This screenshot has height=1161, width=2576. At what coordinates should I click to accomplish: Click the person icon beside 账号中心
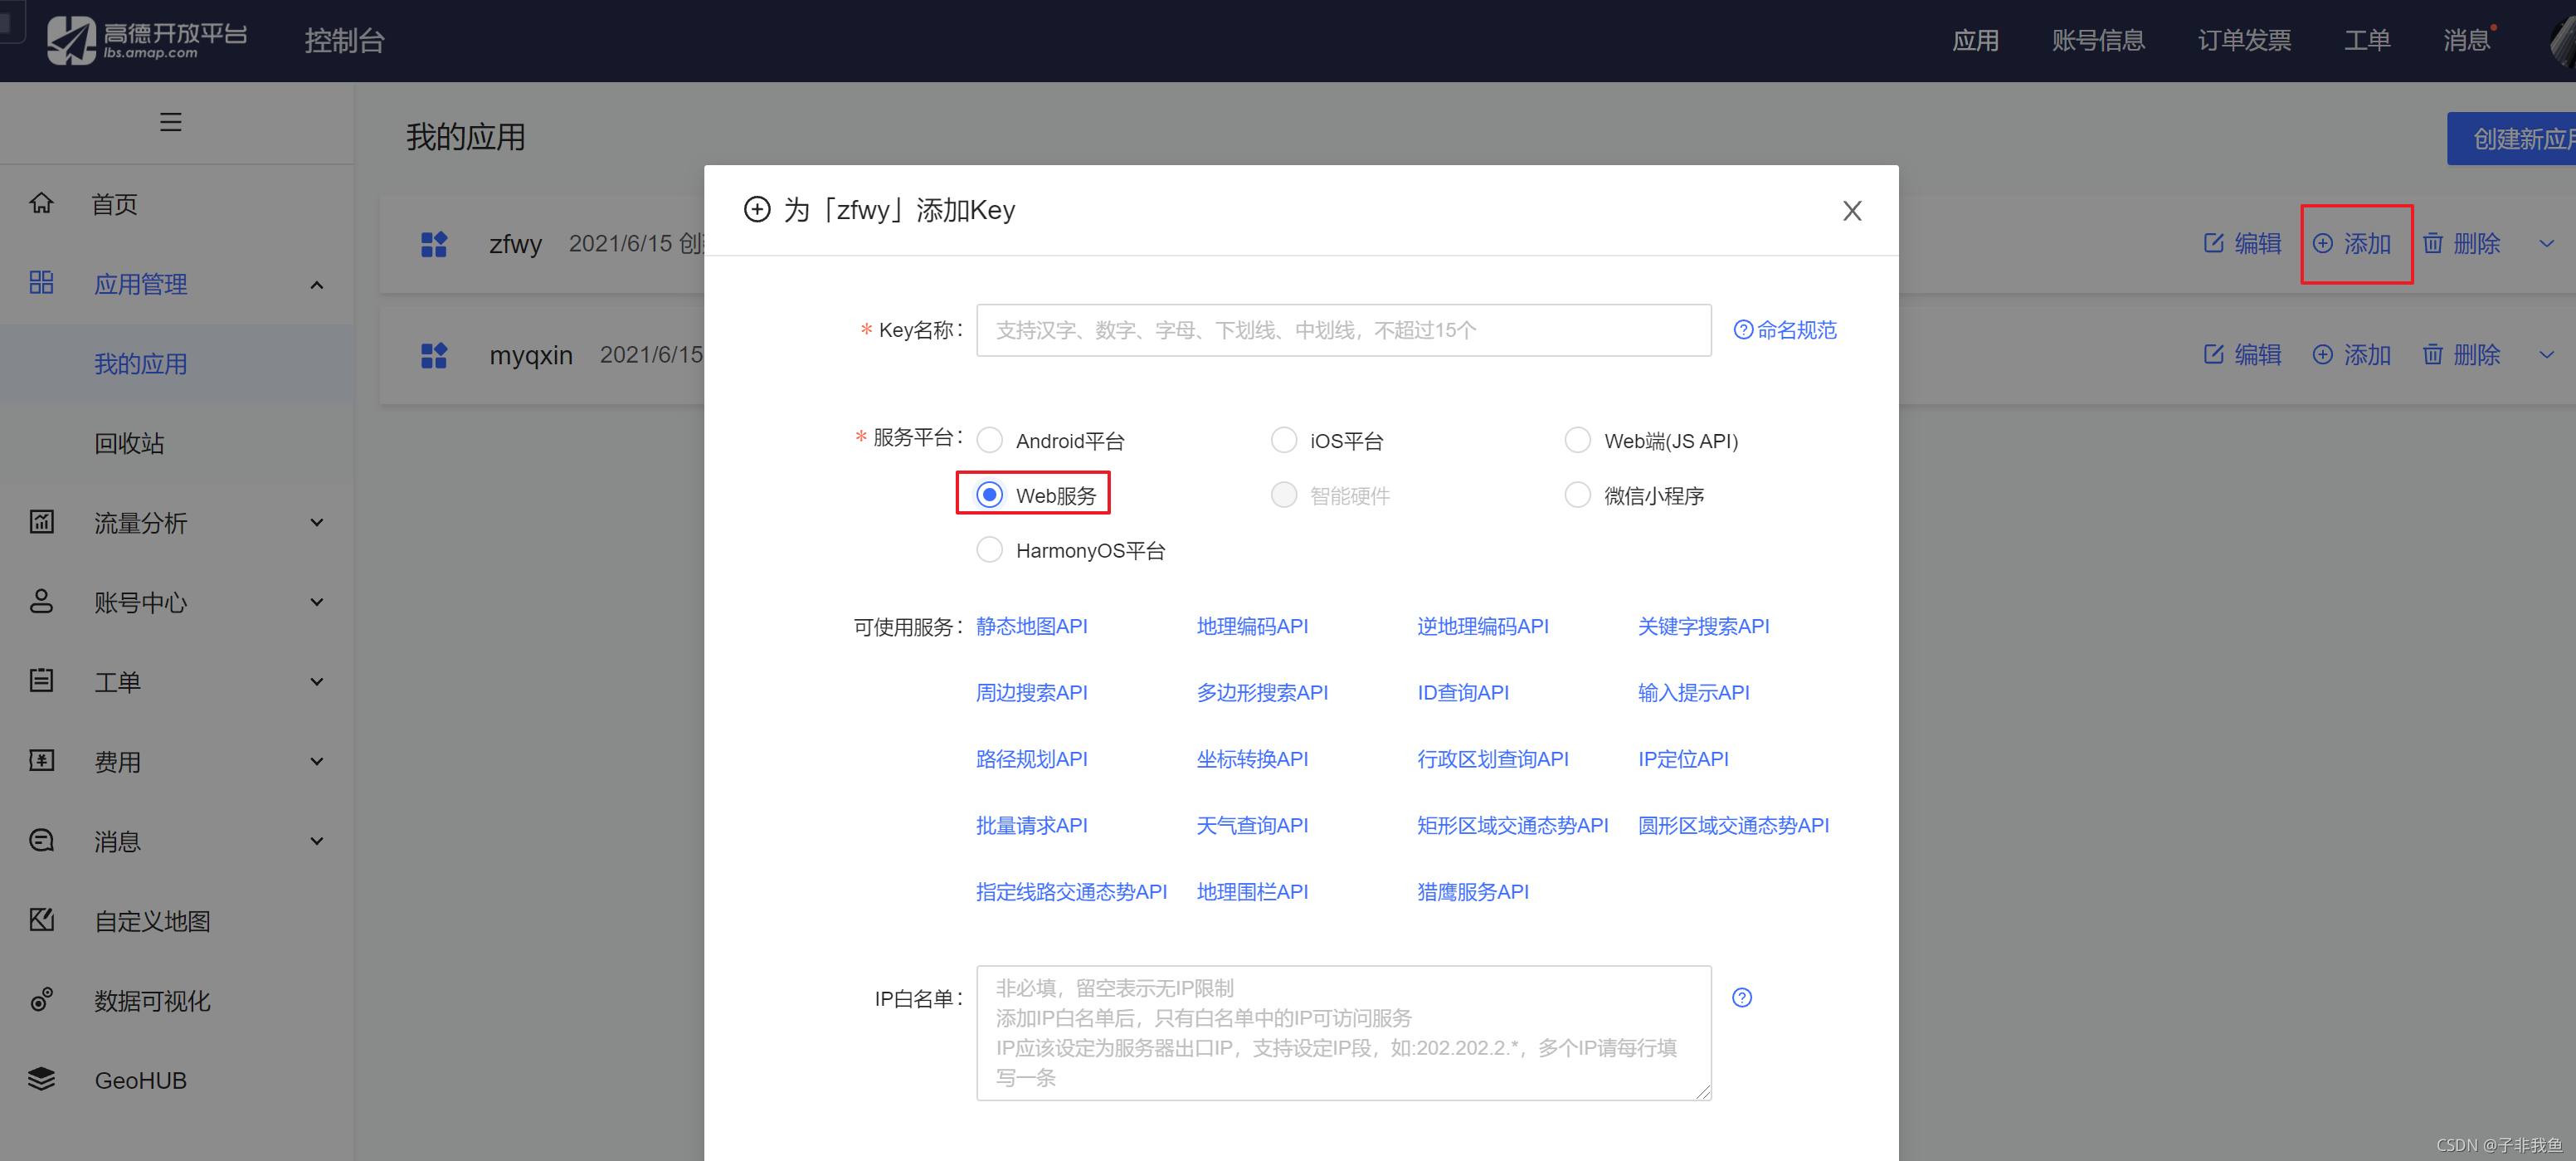click(41, 601)
